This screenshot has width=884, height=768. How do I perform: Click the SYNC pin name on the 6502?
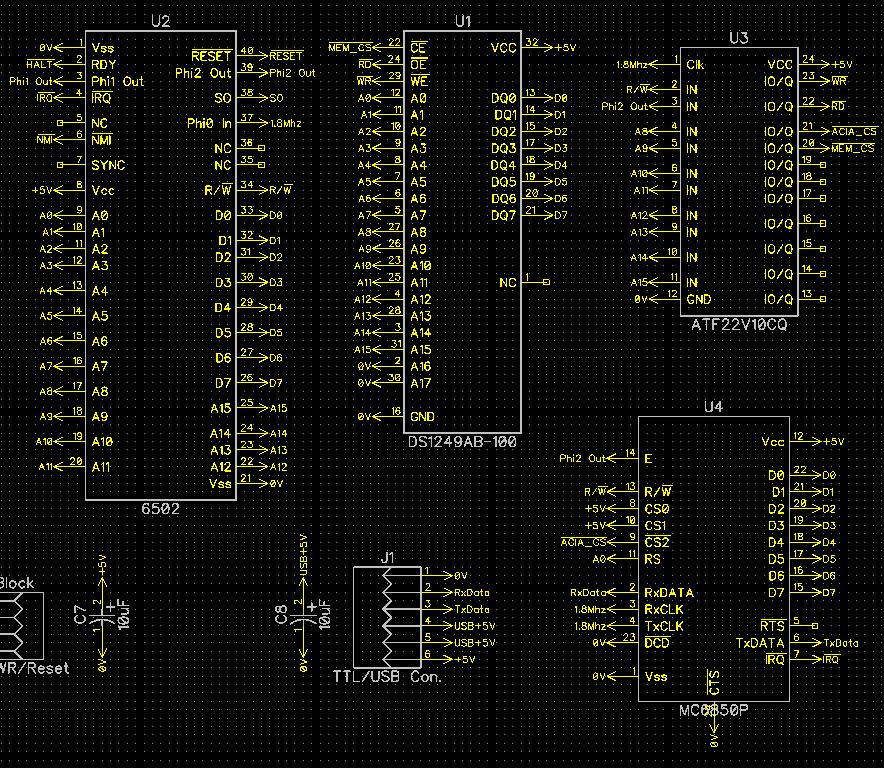[108, 165]
